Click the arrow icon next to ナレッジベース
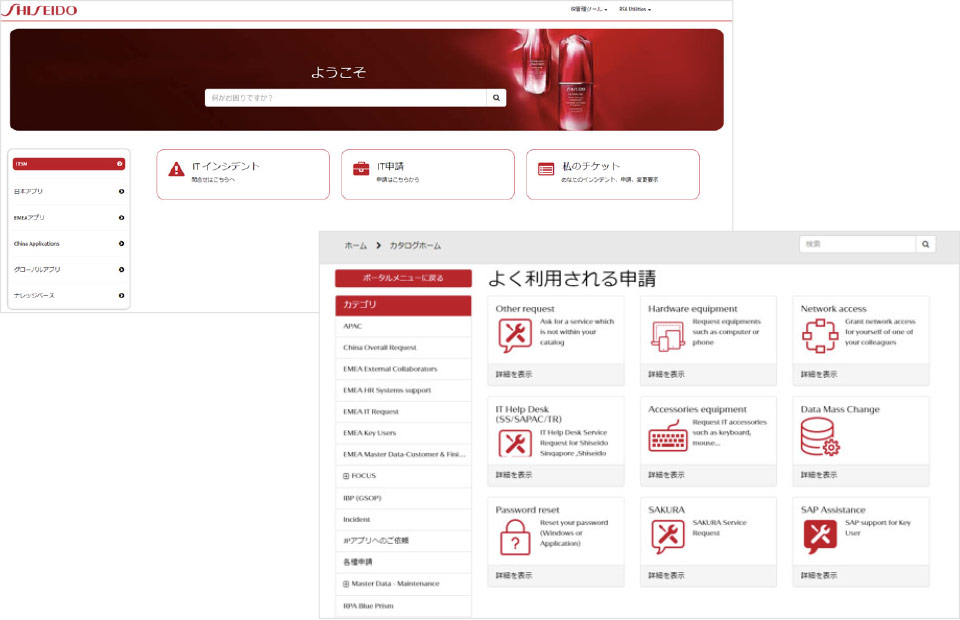 pos(121,296)
